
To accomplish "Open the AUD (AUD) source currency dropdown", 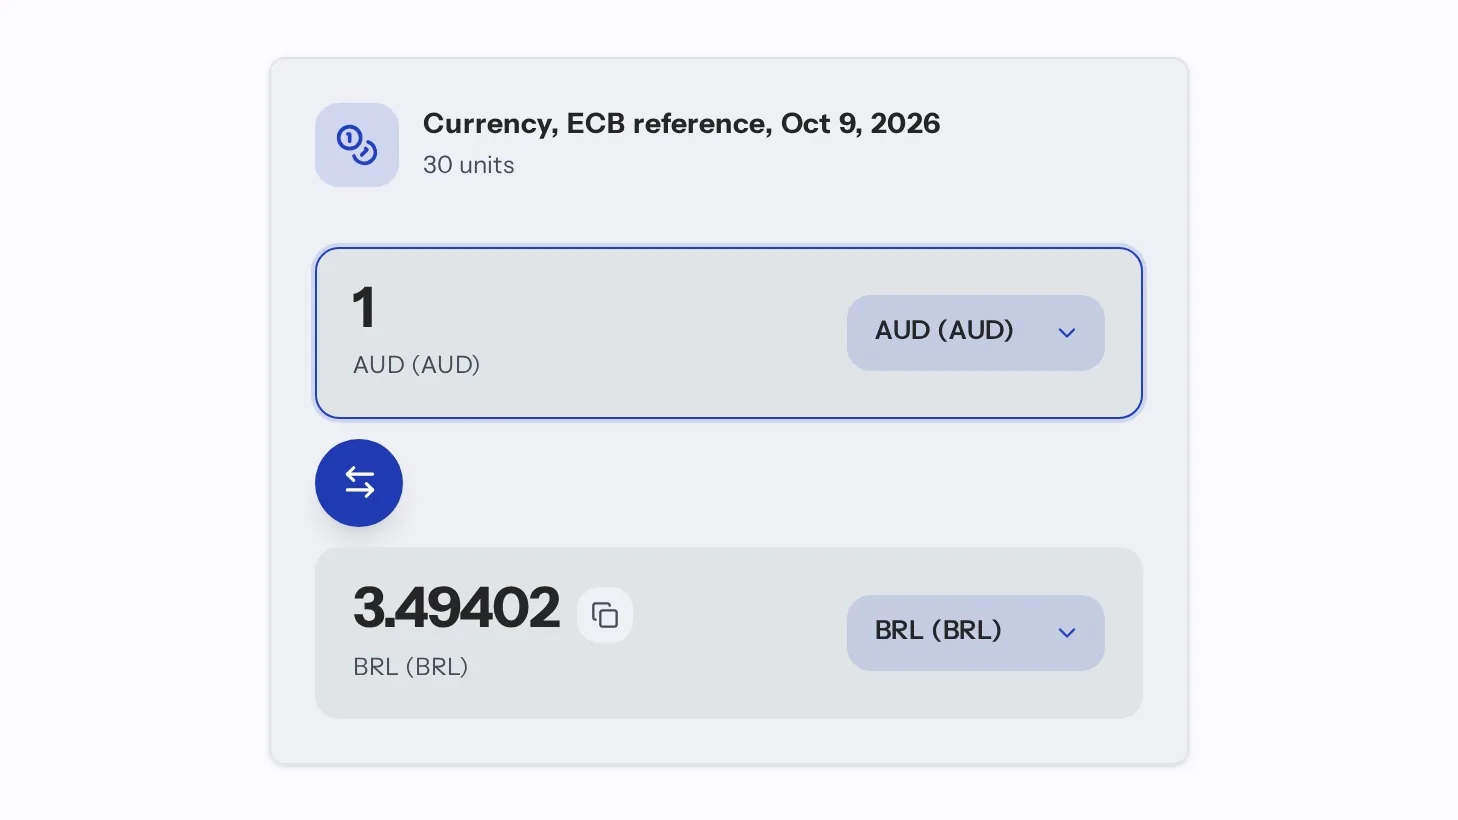I will [x=975, y=332].
